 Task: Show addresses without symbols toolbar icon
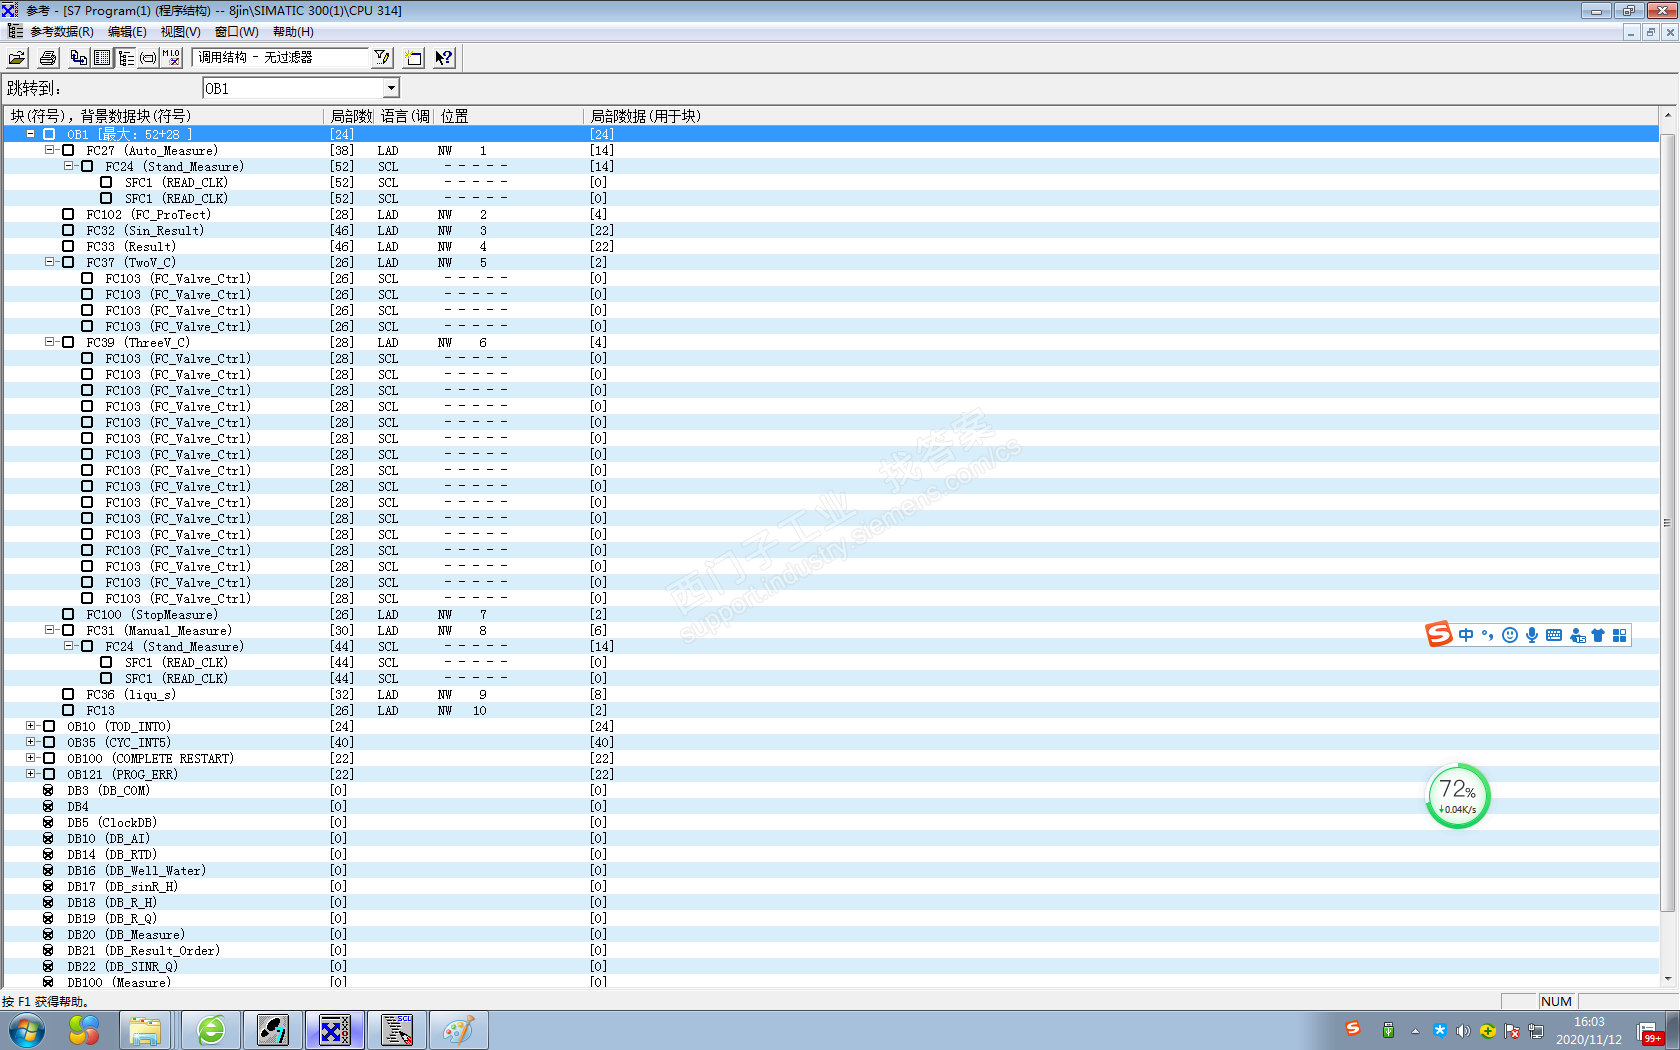coord(172,58)
